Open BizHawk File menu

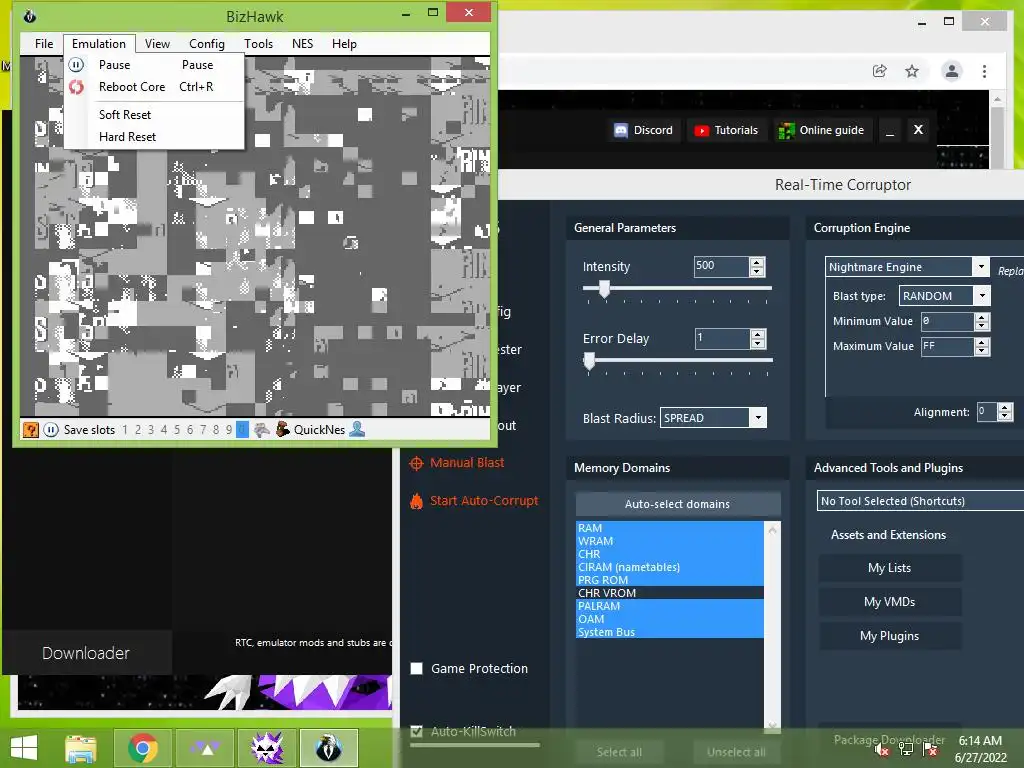click(x=44, y=44)
